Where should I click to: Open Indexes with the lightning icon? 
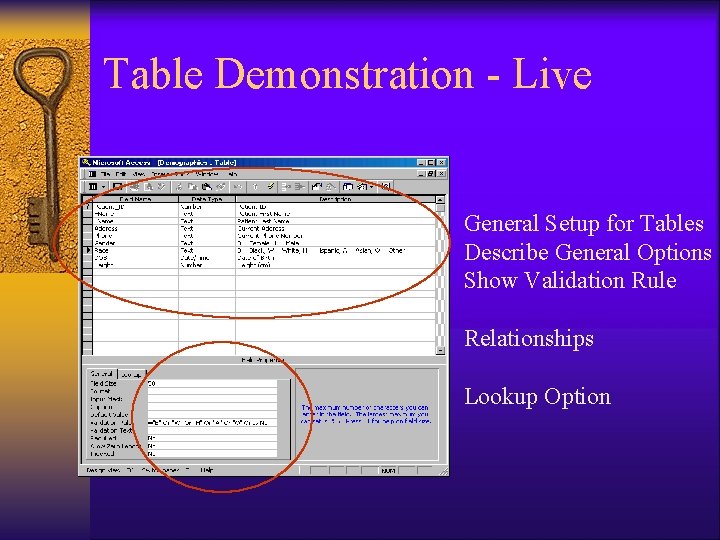(x=270, y=186)
